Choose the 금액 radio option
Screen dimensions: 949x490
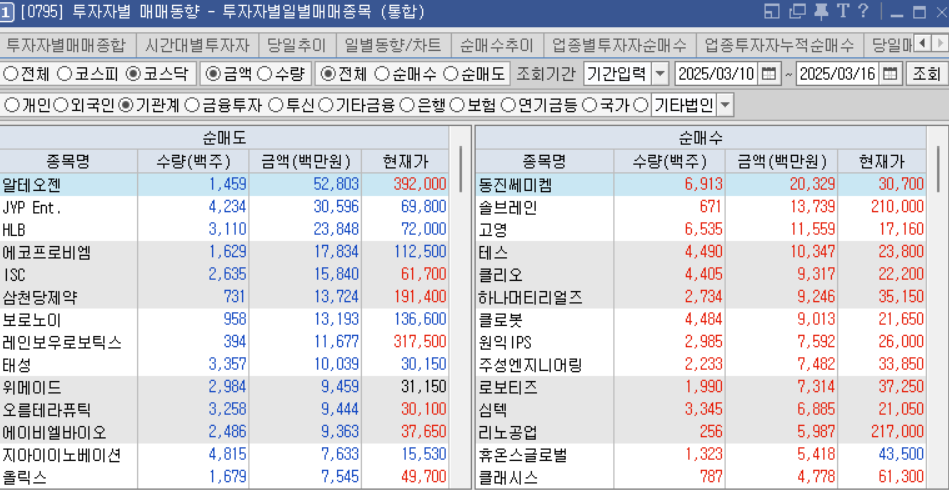point(212,74)
